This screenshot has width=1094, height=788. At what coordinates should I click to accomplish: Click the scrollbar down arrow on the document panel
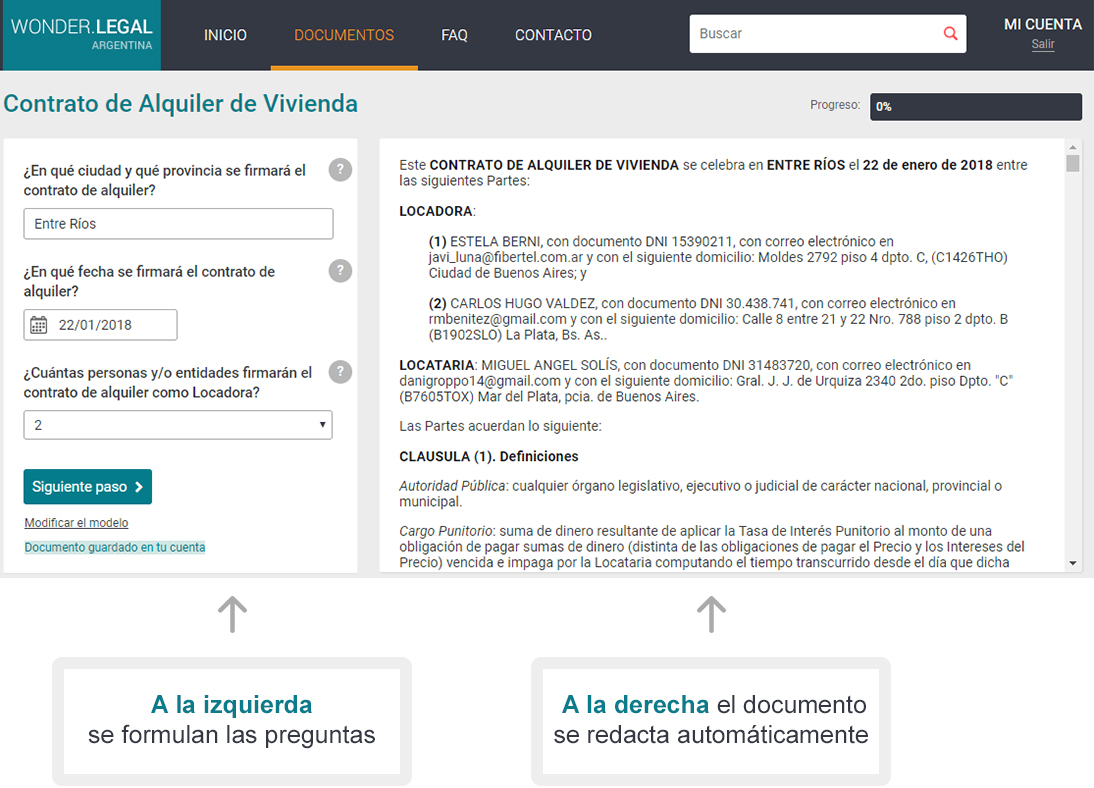click(1075, 564)
